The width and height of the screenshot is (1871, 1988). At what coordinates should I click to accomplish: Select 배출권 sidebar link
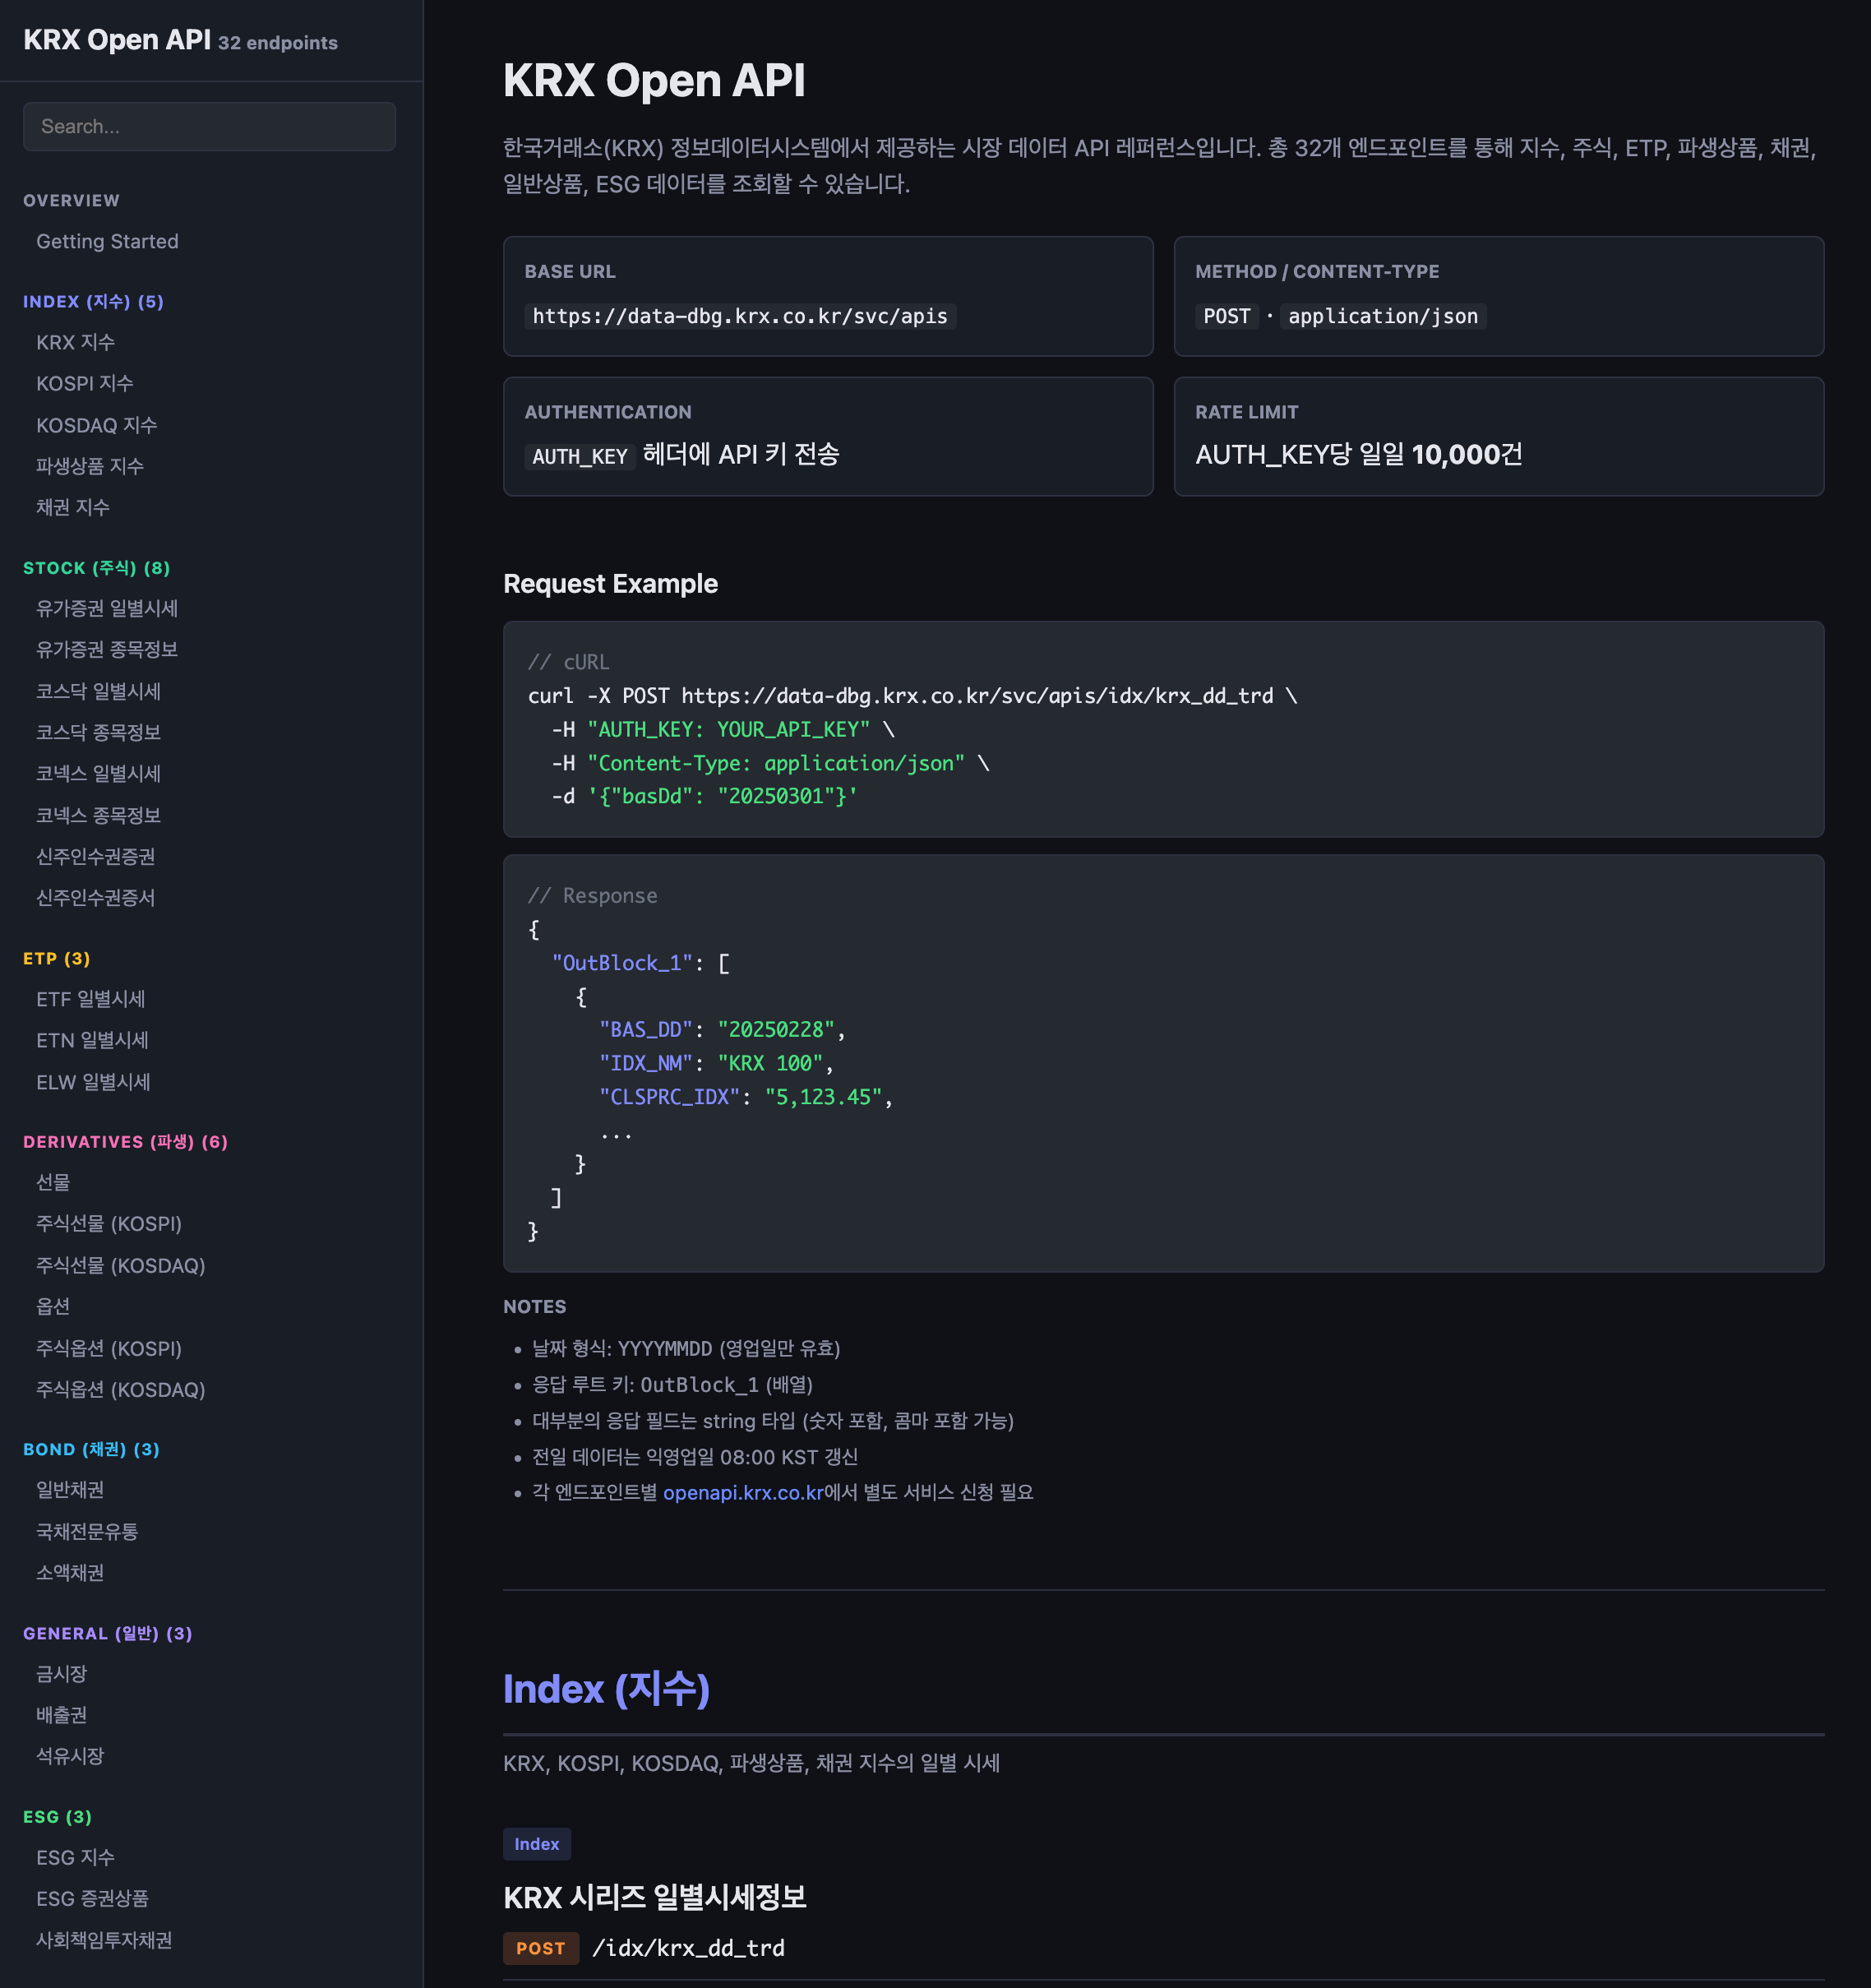click(62, 1714)
